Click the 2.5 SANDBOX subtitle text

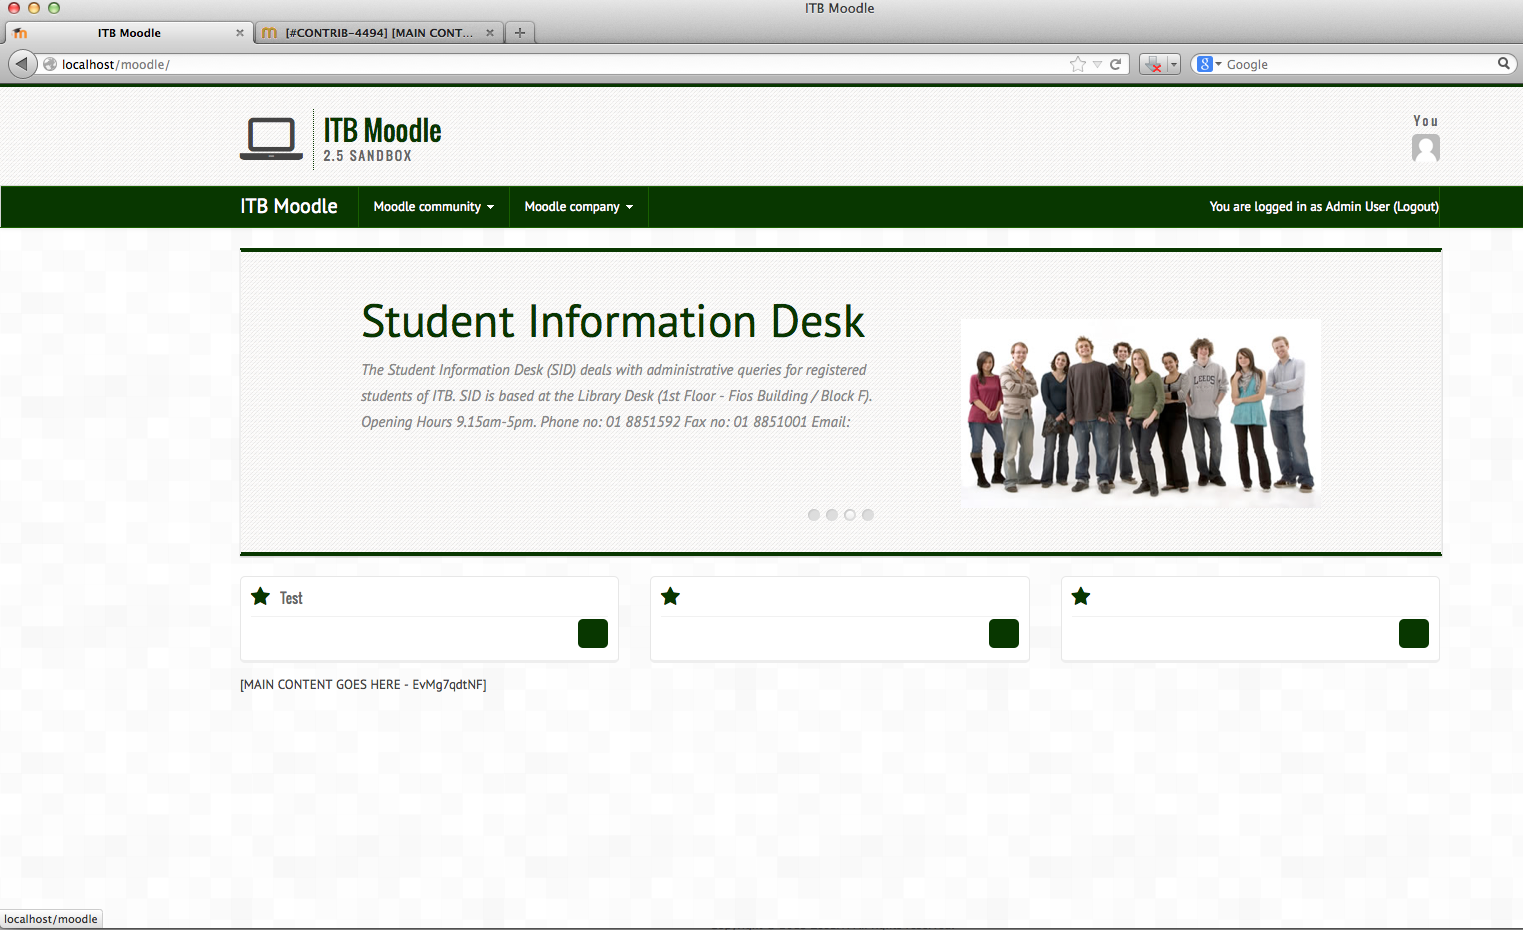367,156
